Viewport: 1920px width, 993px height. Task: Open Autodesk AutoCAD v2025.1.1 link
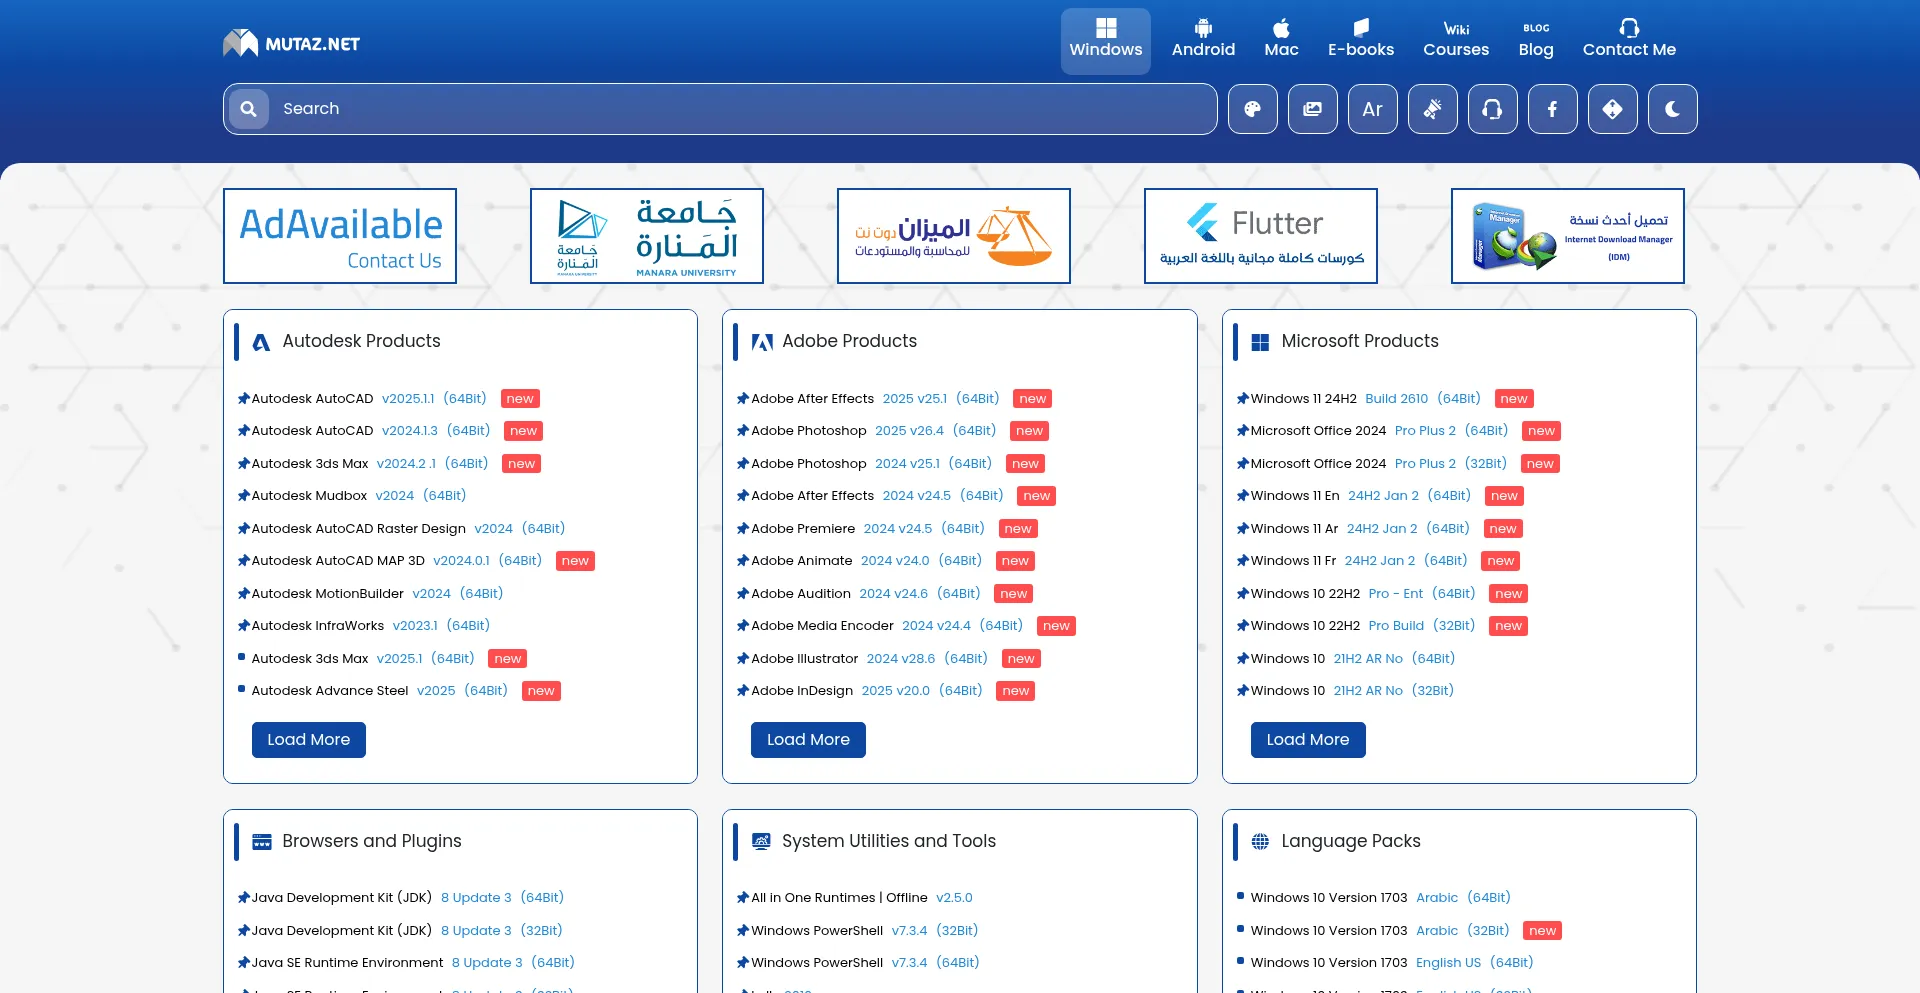pyautogui.click(x=369, y=398)
